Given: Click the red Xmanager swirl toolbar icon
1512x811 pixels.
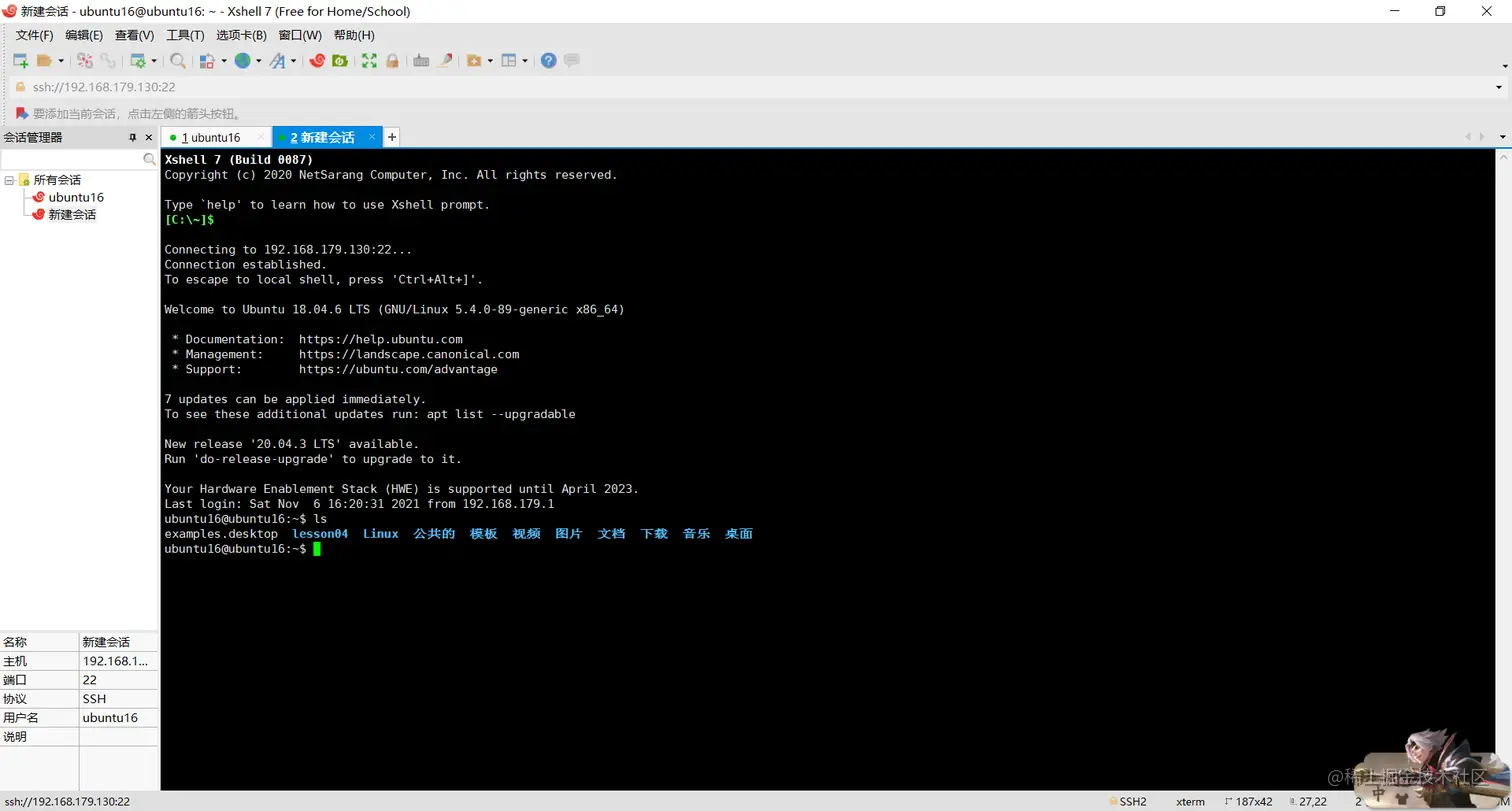Looking at the screenshot, I should (317, 61).
